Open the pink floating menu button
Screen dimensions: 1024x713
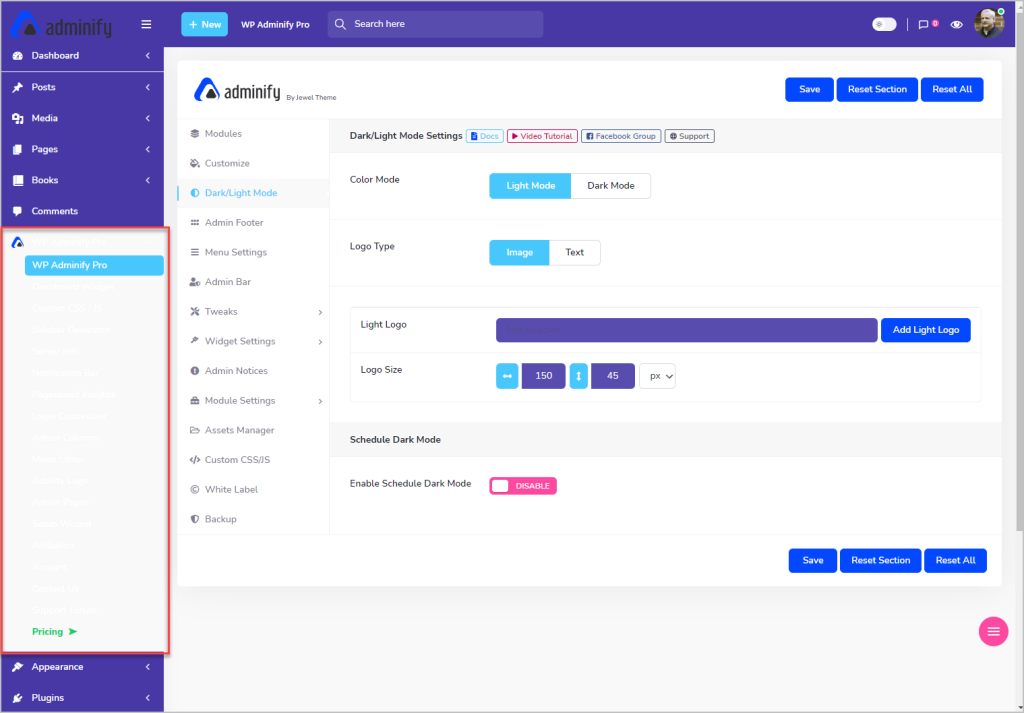tap(993, 631)
